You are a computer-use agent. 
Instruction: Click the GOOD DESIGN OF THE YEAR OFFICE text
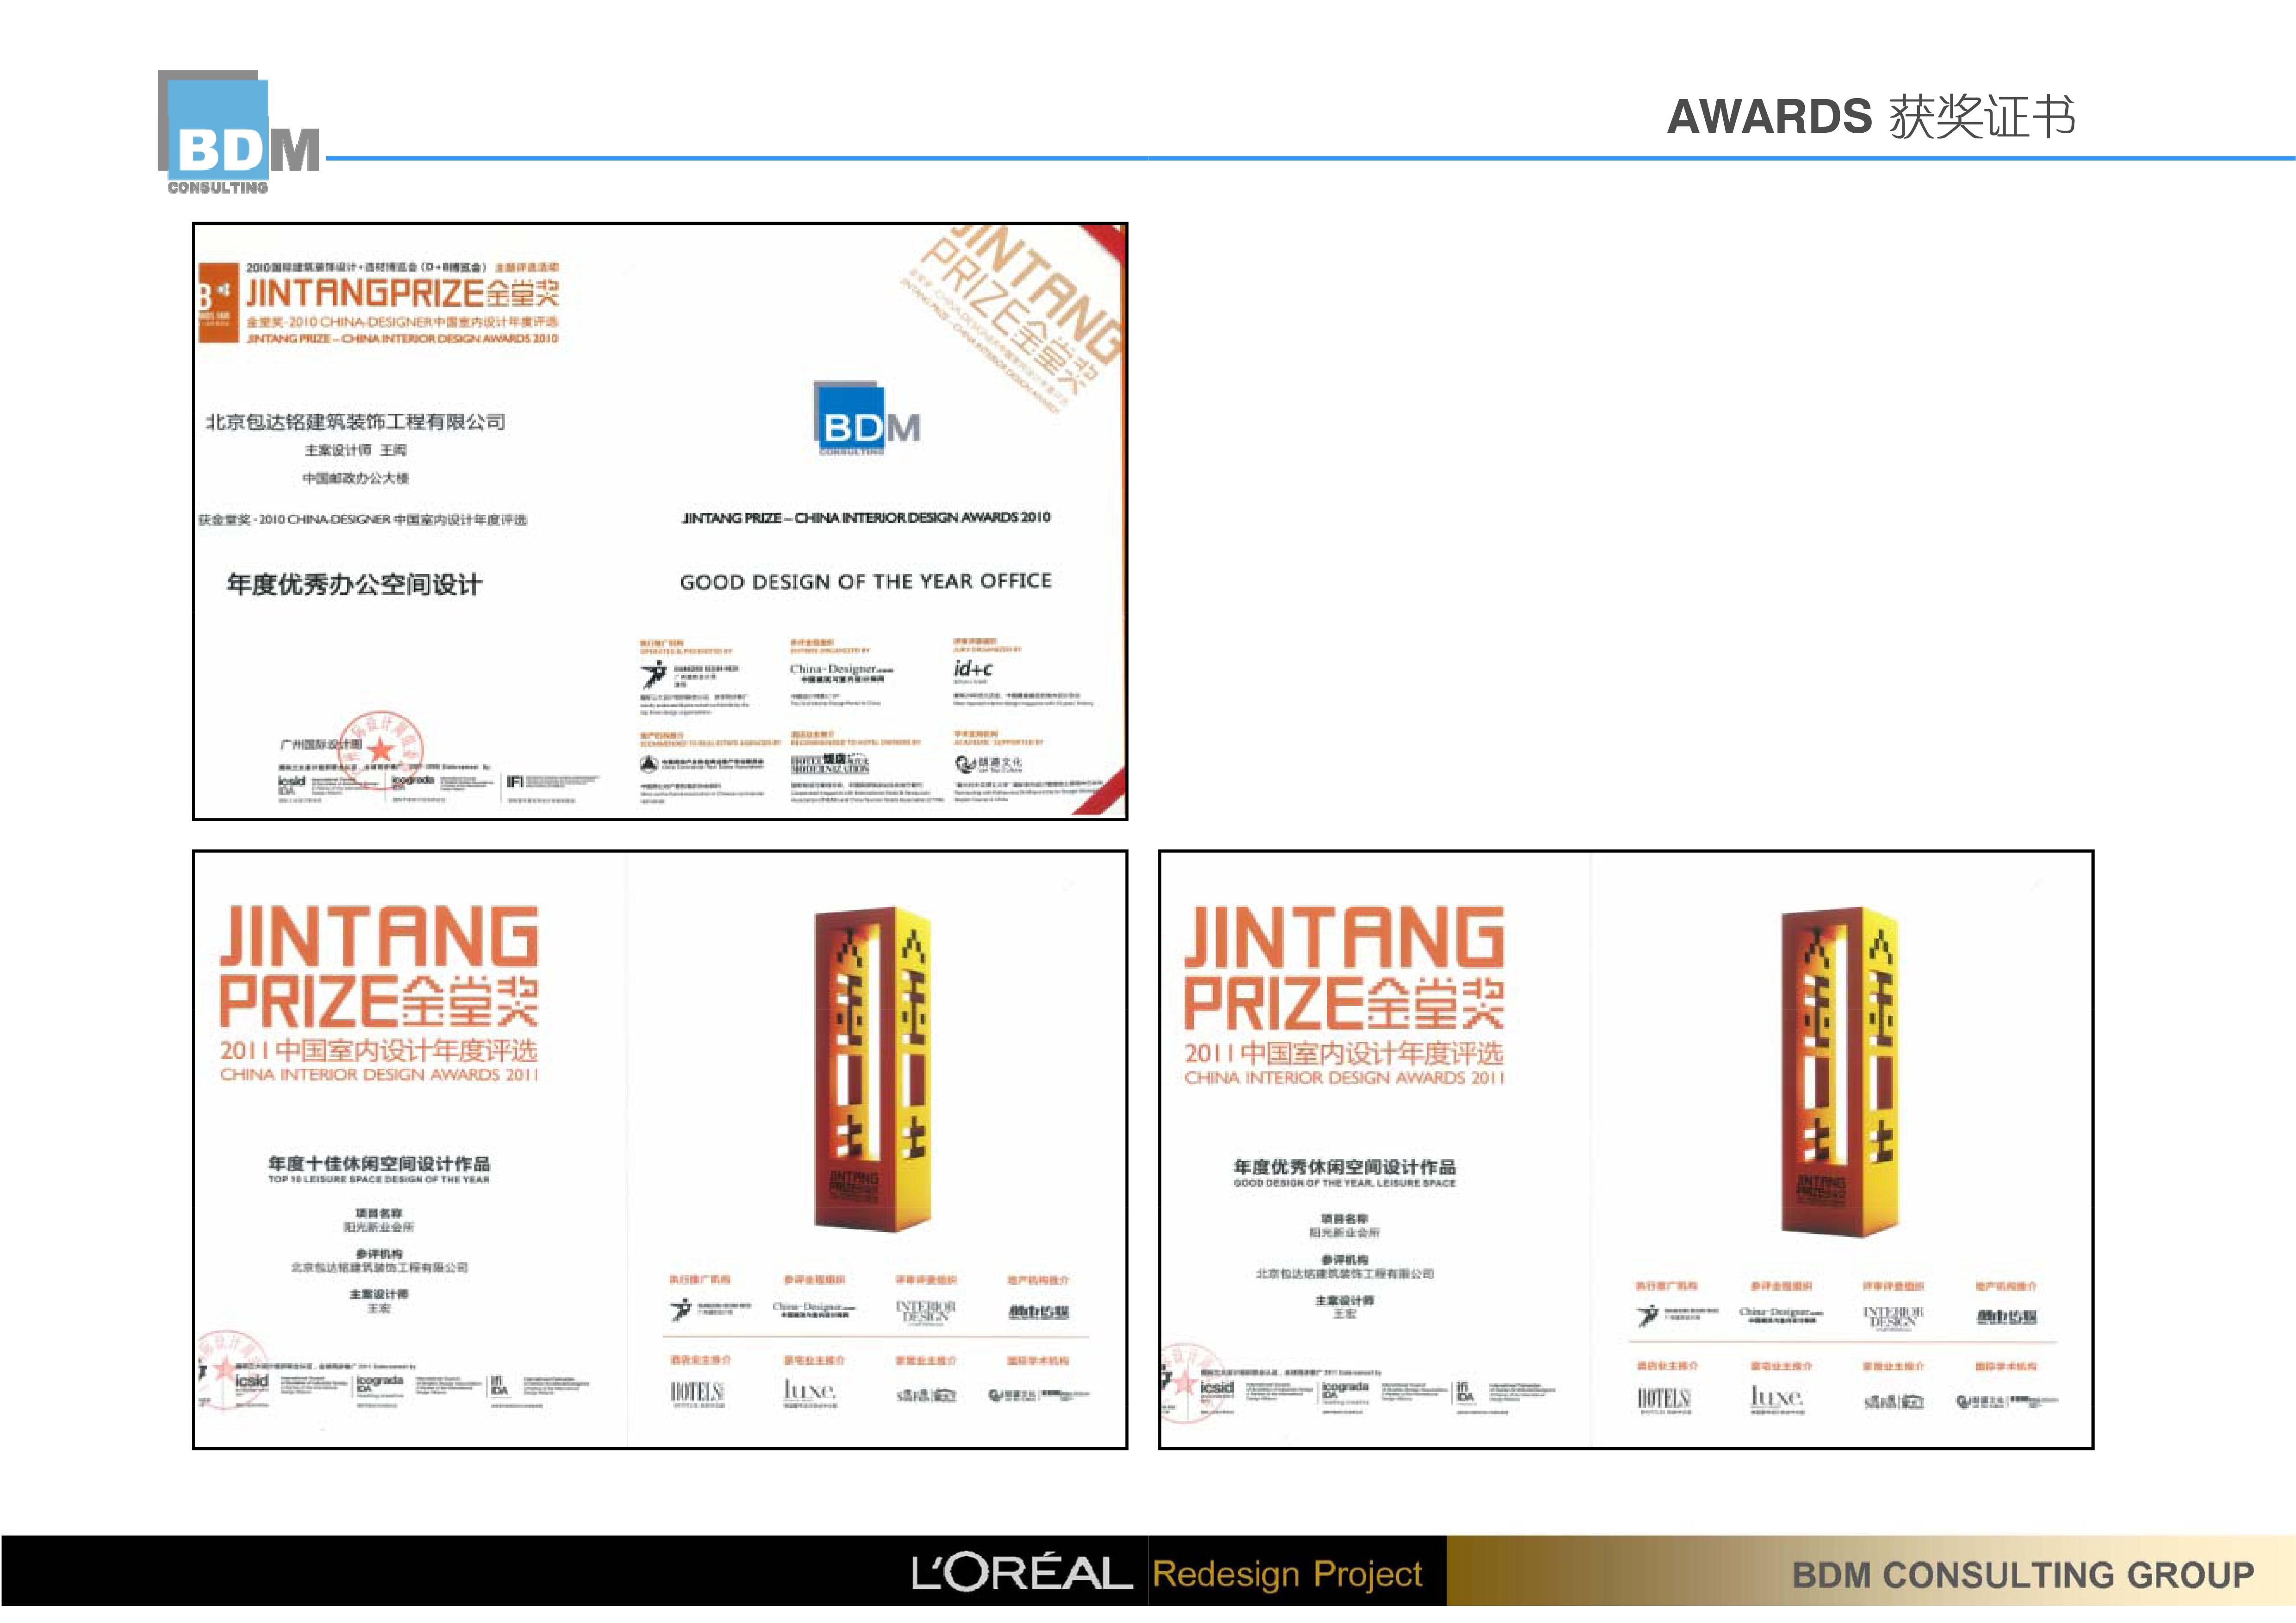click(865, 582)
